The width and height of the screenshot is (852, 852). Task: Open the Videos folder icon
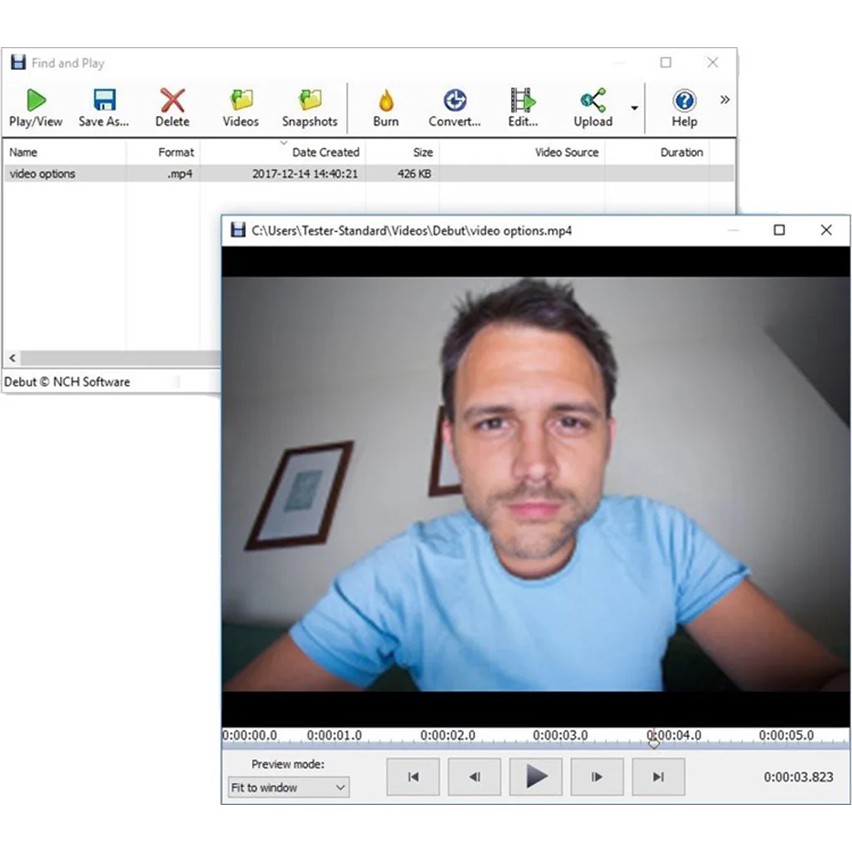pos(240,107)
